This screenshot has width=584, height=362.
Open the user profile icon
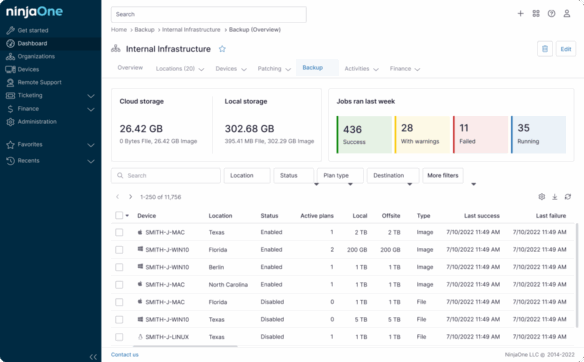566,14
